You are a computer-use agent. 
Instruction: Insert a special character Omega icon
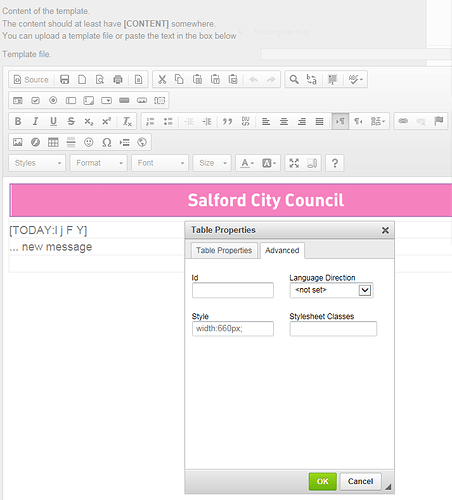tap(106, 142)
